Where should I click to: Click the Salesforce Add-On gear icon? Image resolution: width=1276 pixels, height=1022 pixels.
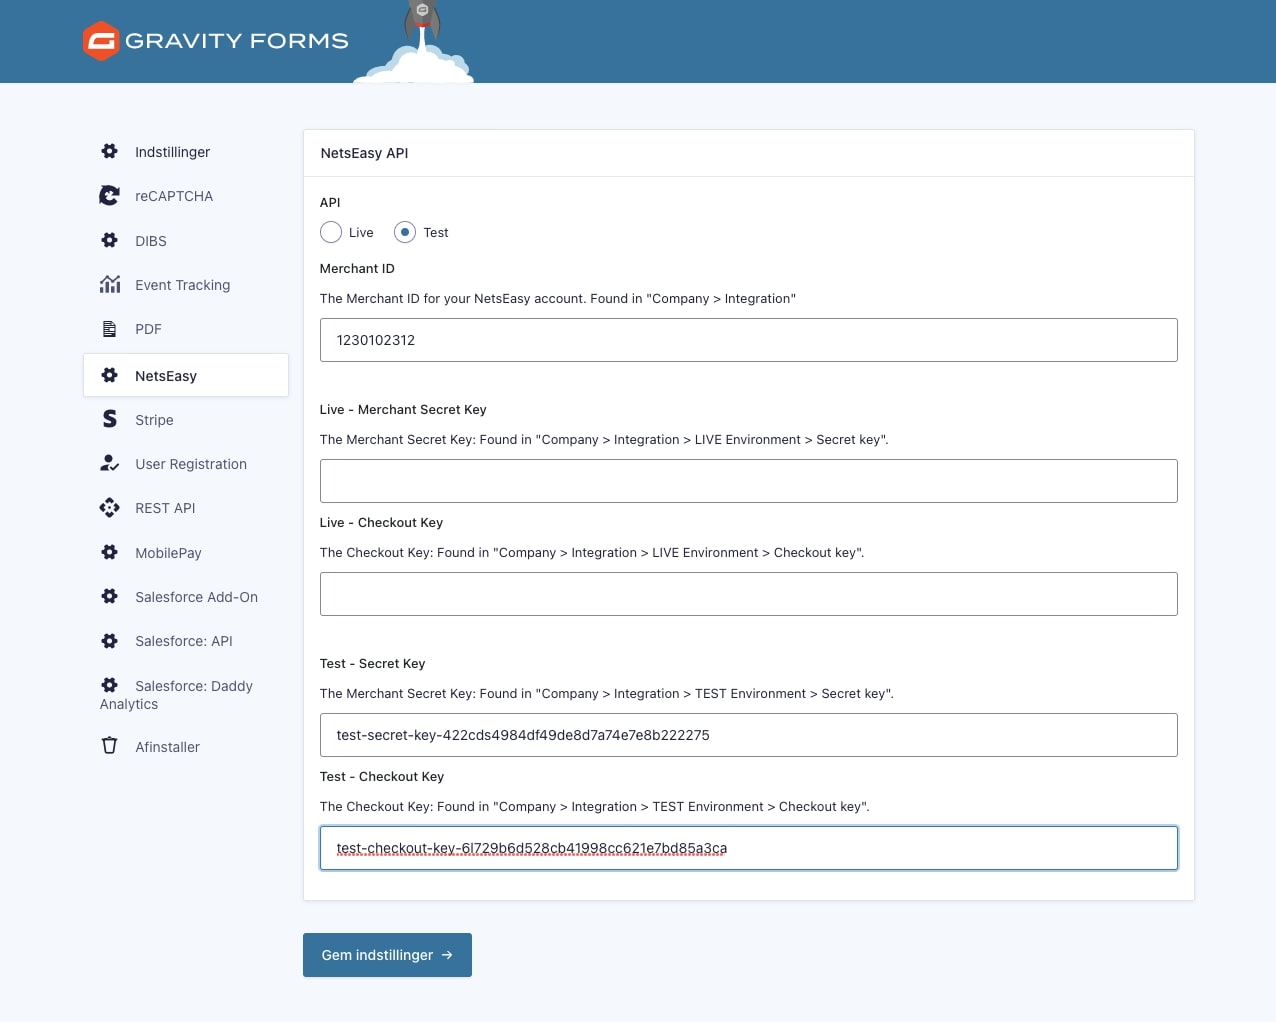(110, 596)
